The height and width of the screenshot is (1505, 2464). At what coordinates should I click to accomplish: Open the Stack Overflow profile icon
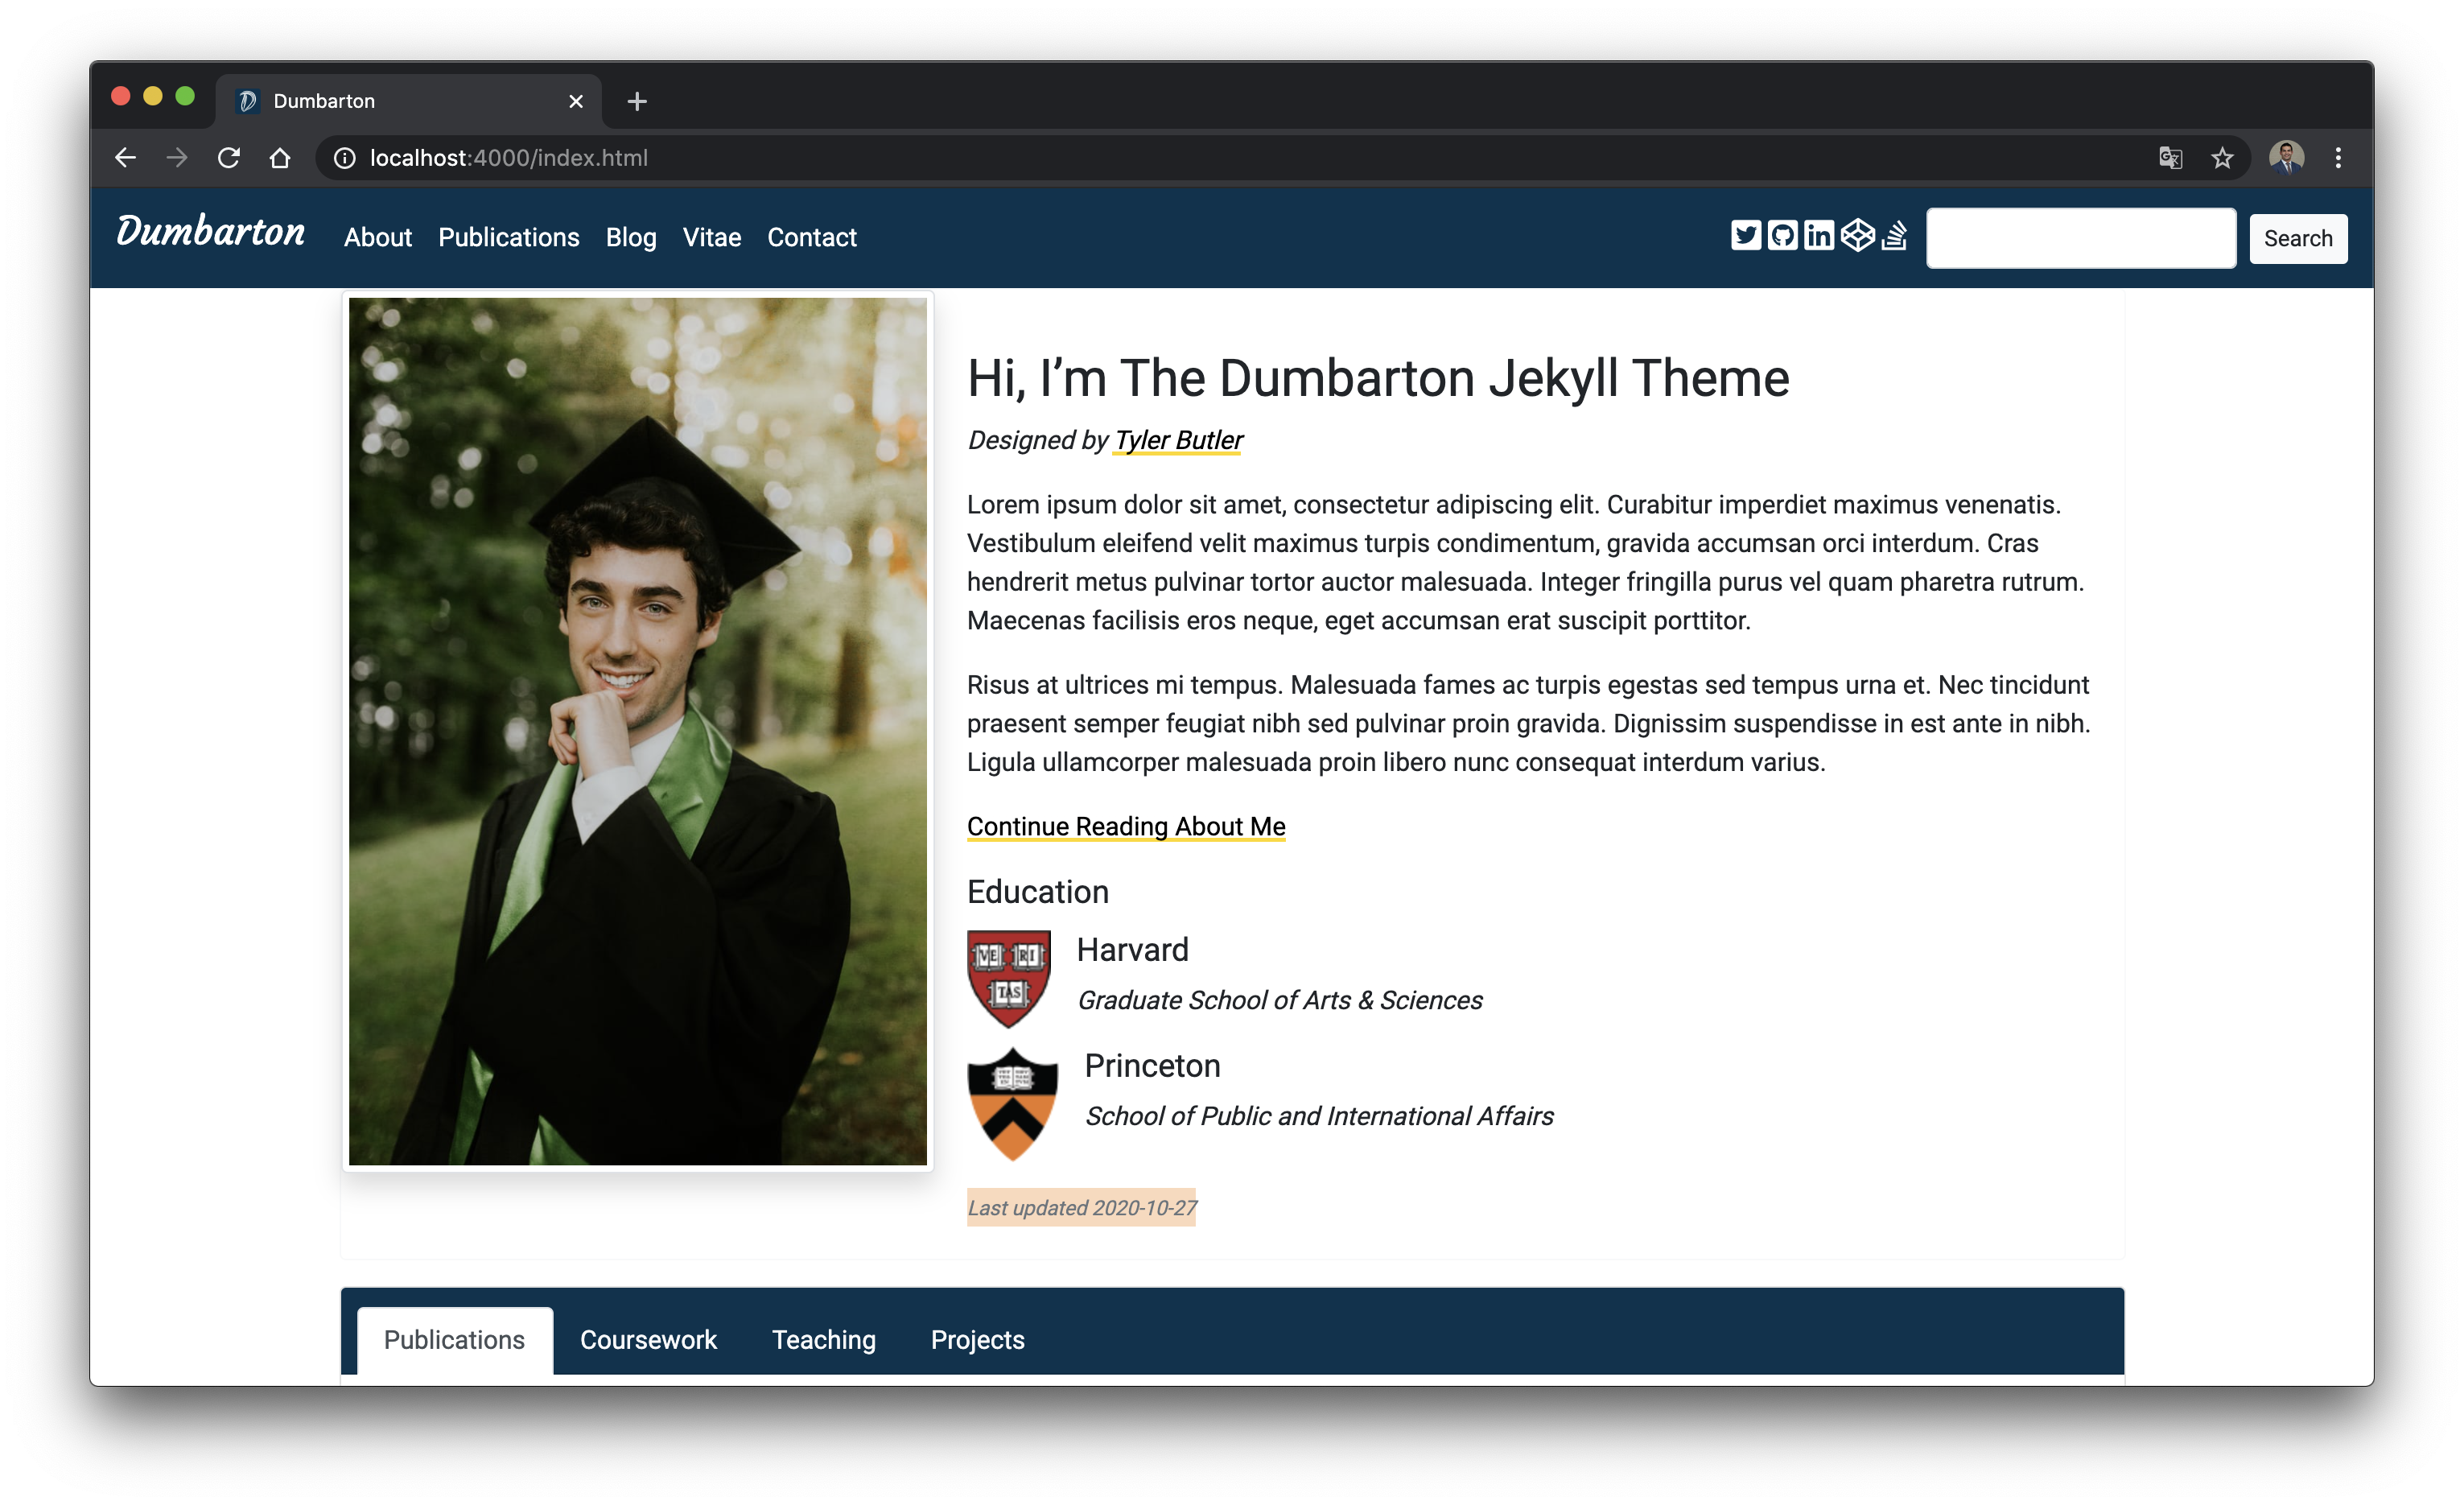tap(1894, 236)
